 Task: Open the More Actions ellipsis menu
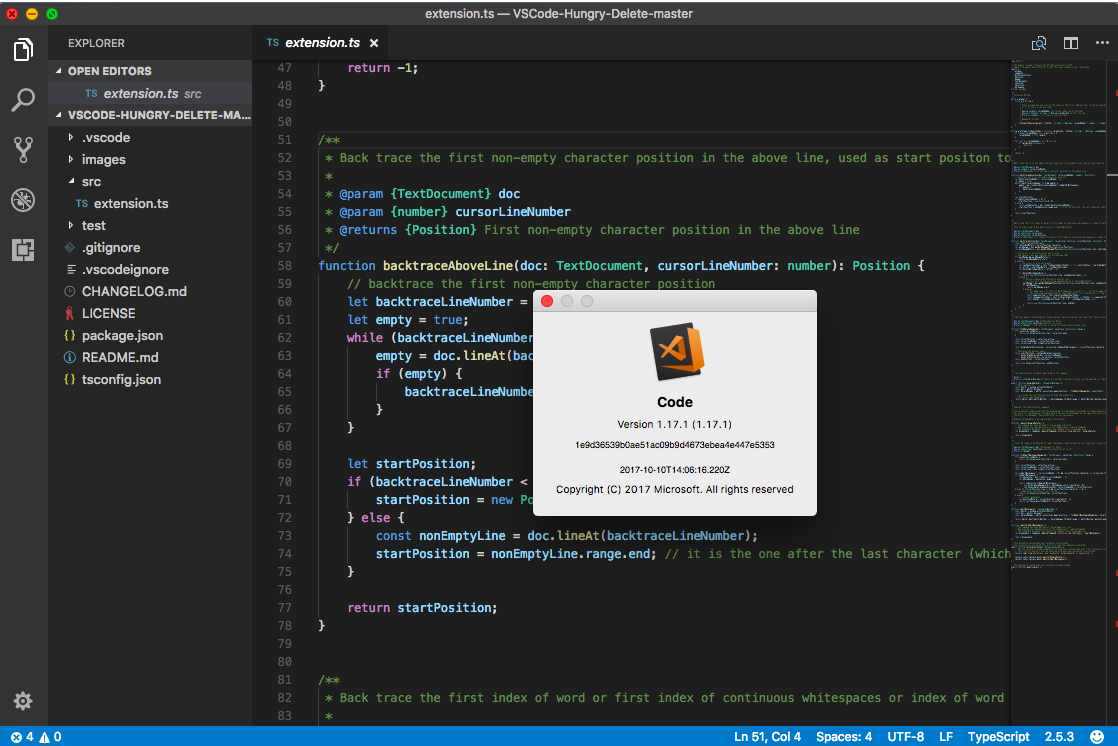click(1102, 43)
